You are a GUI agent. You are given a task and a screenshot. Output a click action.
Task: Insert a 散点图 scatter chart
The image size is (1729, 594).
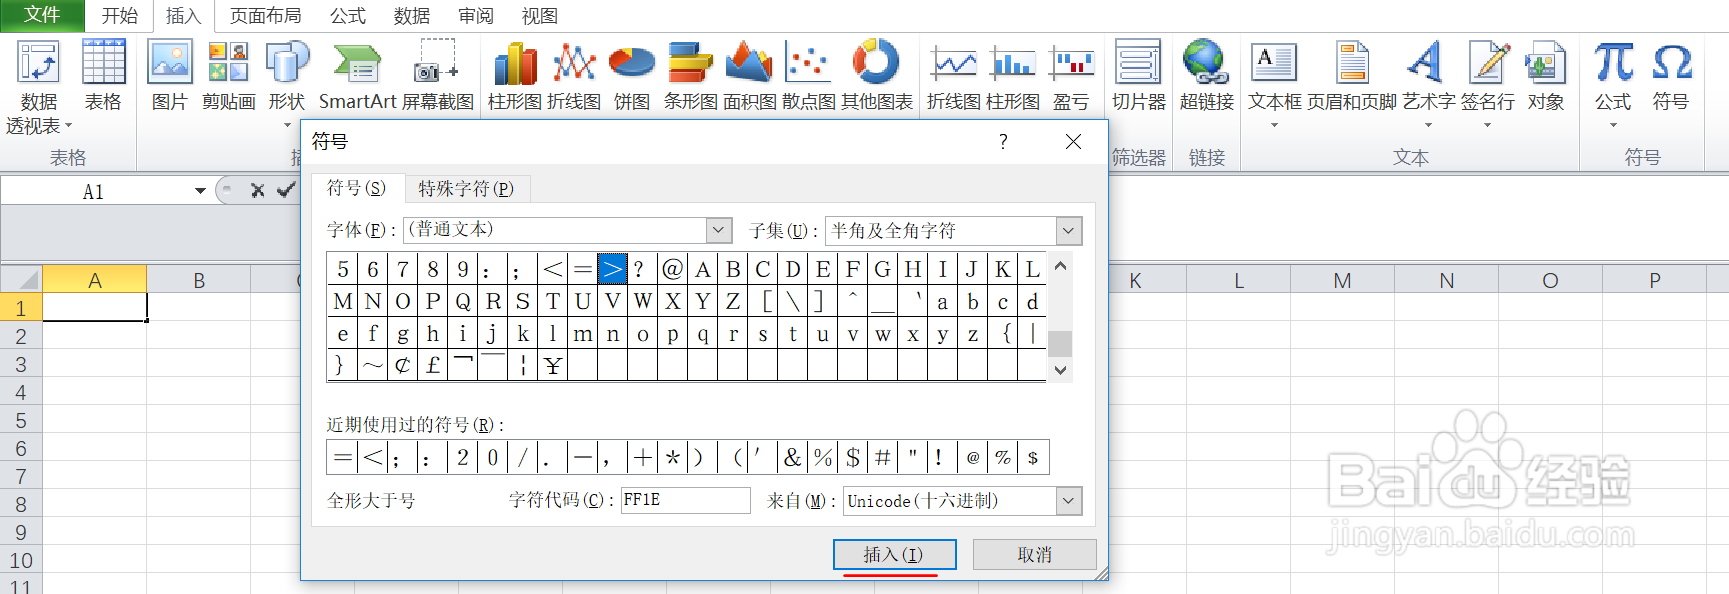point(808,76)
